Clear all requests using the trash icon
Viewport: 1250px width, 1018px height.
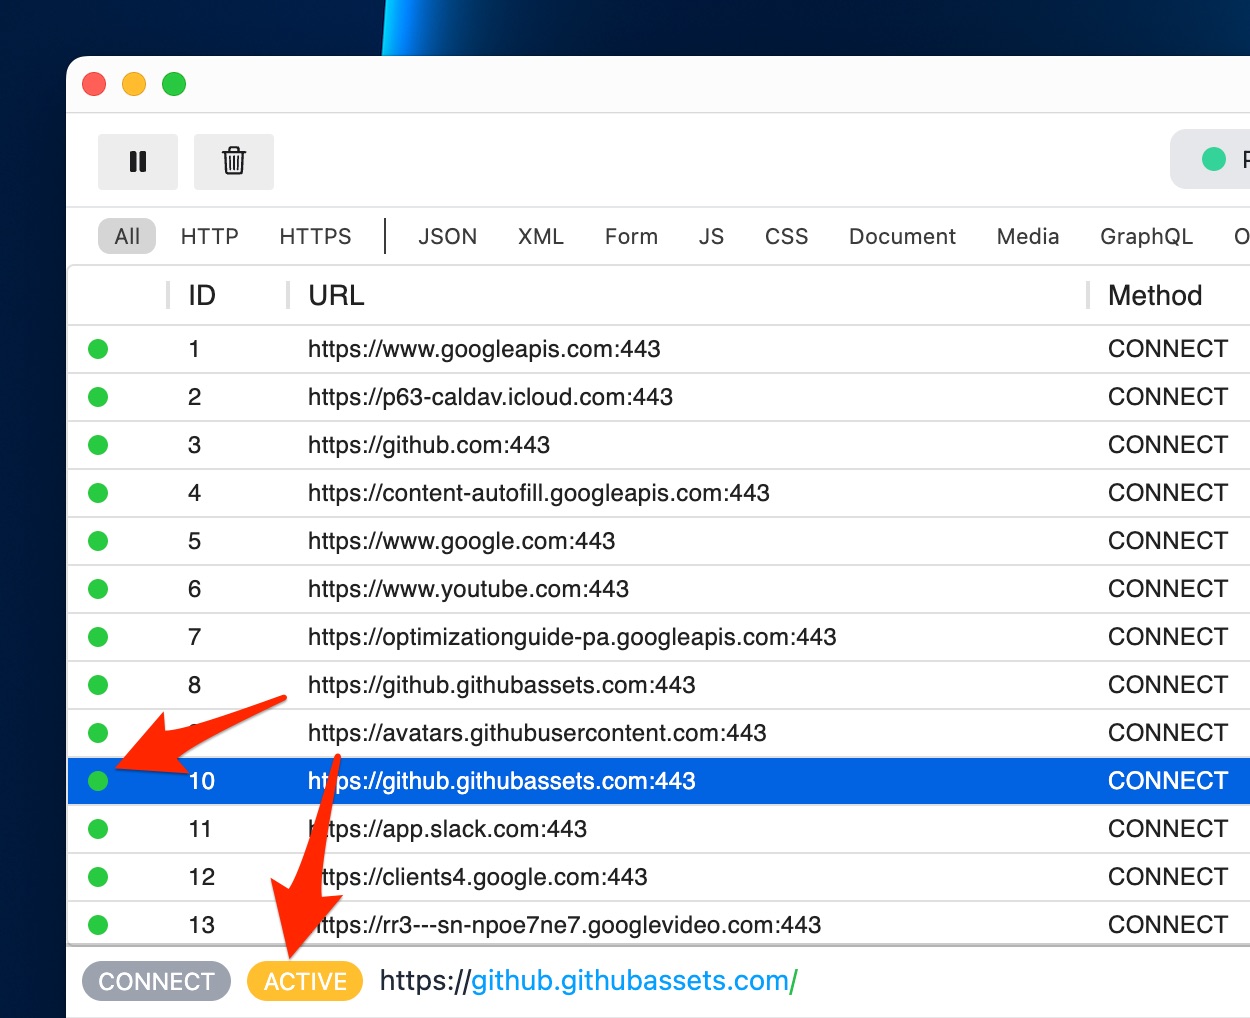tap(233, 161)
